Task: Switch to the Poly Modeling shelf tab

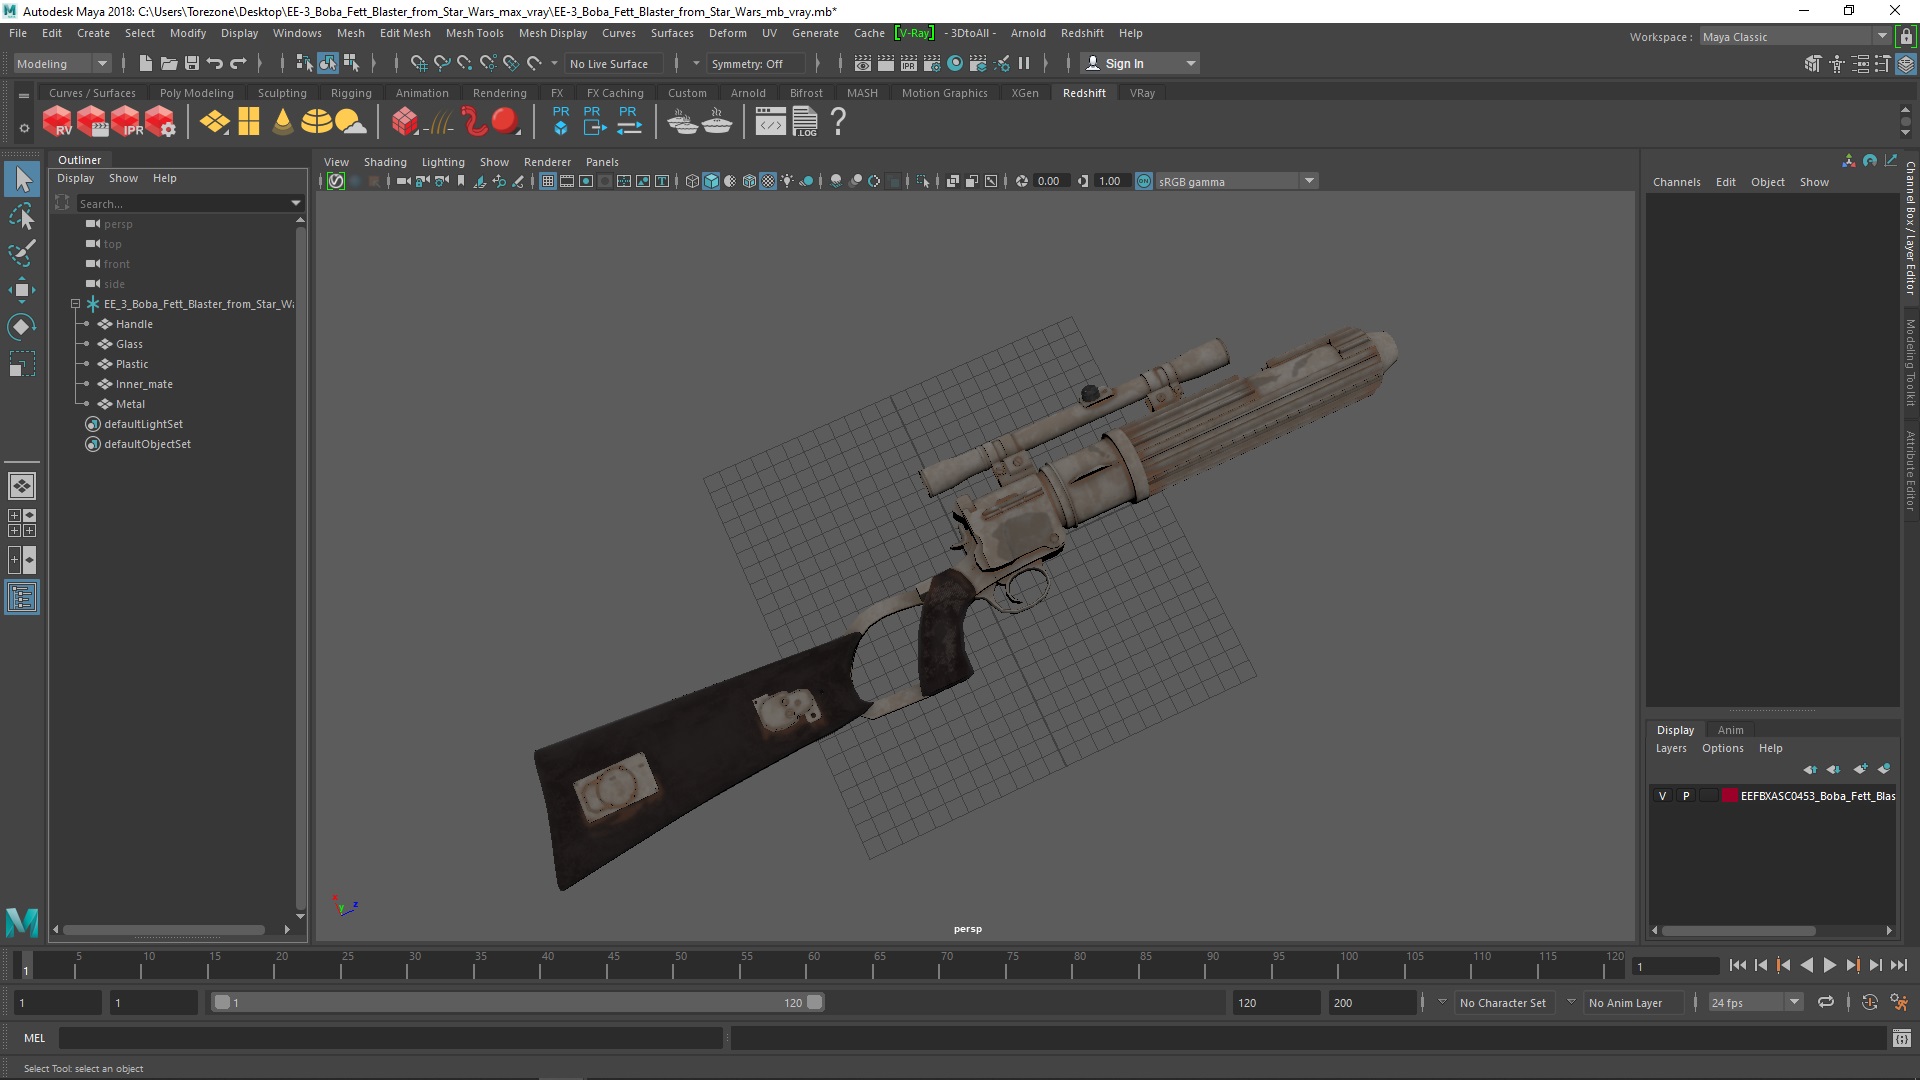Action: tap(196, 93)
